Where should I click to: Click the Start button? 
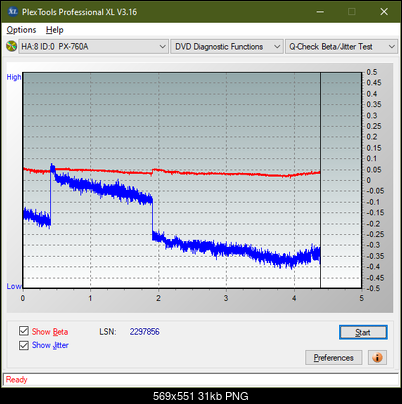coord(363,332)
